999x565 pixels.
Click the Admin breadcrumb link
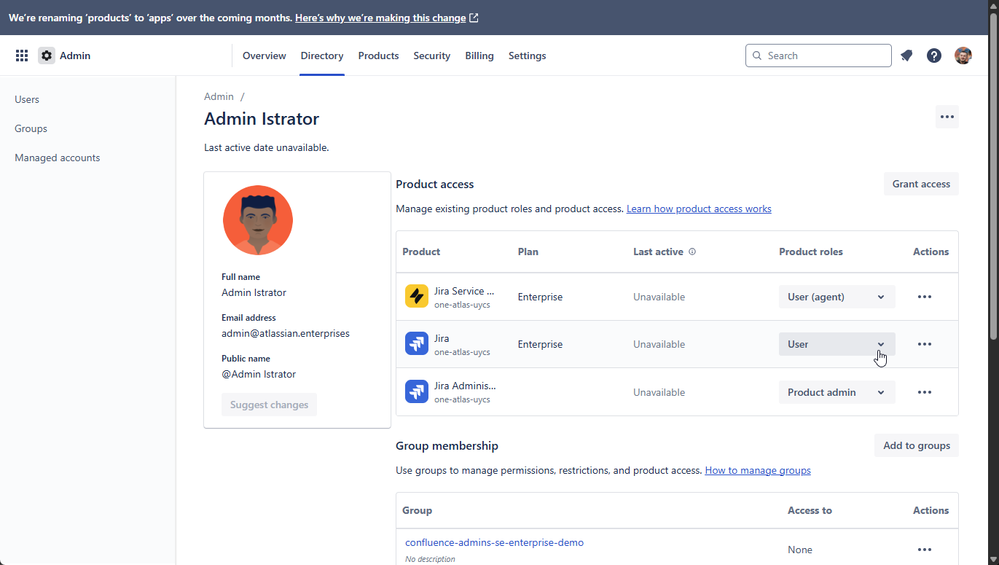(x=219, y=97)
